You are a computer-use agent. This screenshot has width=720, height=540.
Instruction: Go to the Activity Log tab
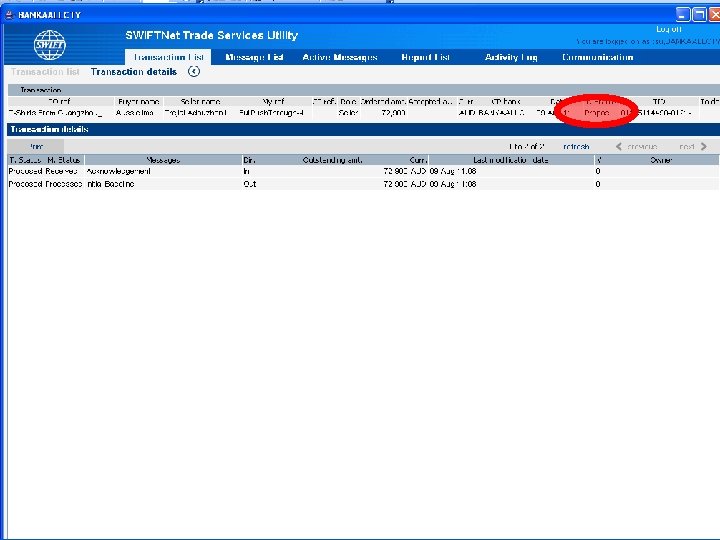pos(511,57)
